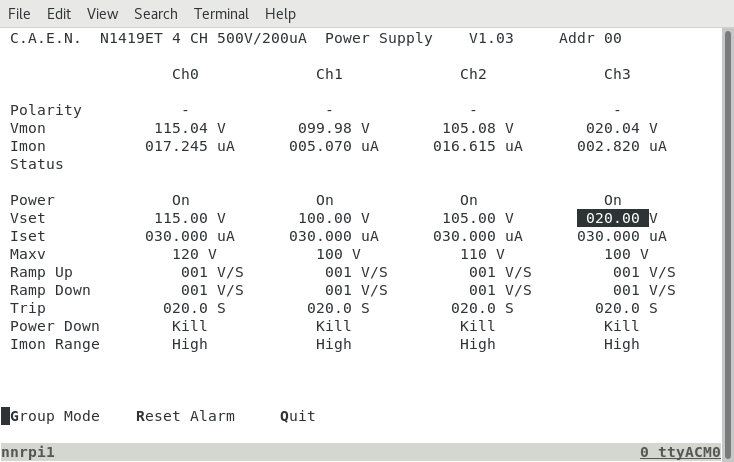Select the Ch1 Vset value 100.00 V
The height and width of the screenshot is (462, 734).
(x=333, y=218)
